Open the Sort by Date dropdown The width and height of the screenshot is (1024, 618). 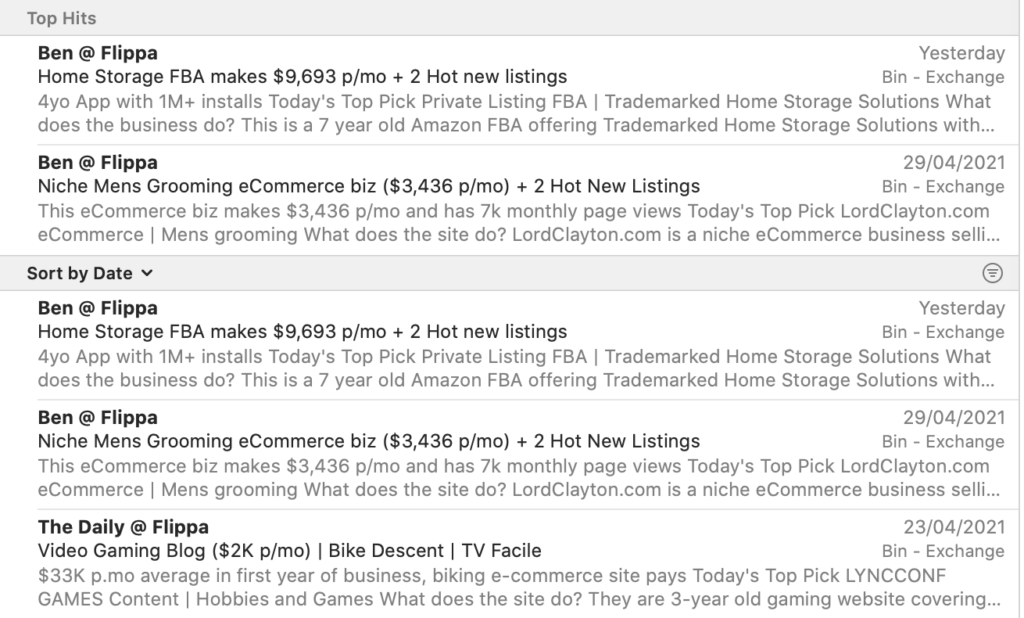[90, 273]
